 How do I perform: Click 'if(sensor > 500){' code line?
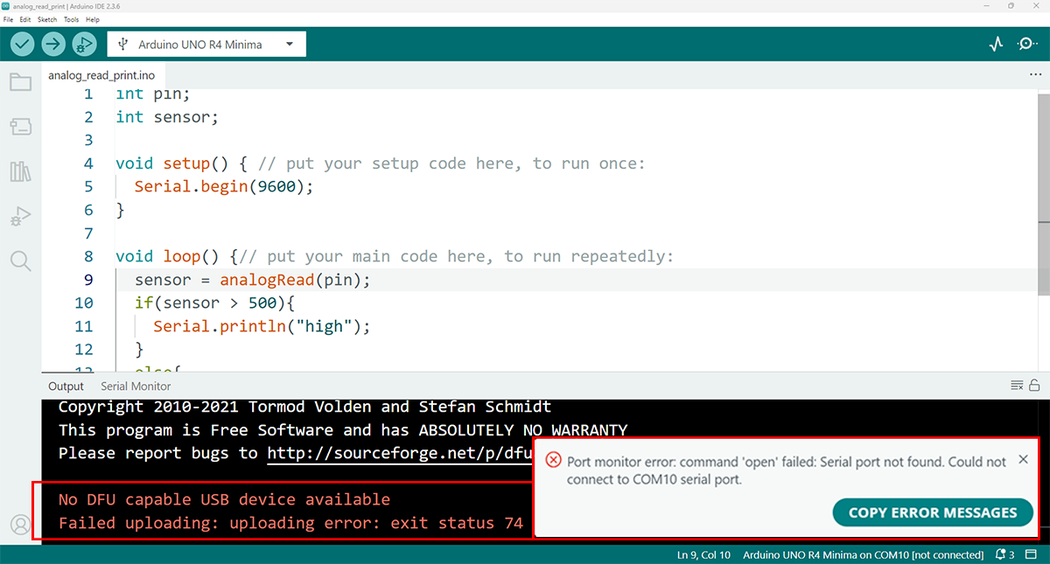(214, 303)
